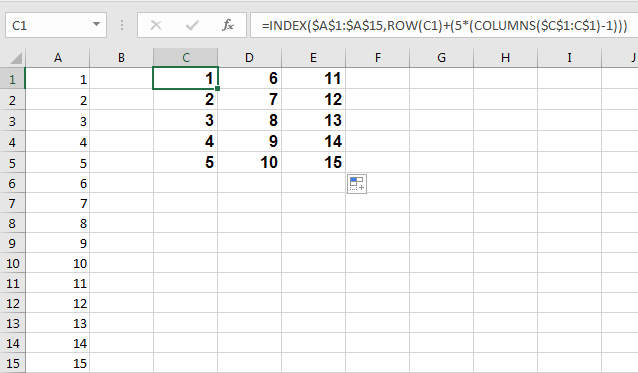638x373 pixels.
Task: Select row 7 header
Action: click(x=12, y=203)
